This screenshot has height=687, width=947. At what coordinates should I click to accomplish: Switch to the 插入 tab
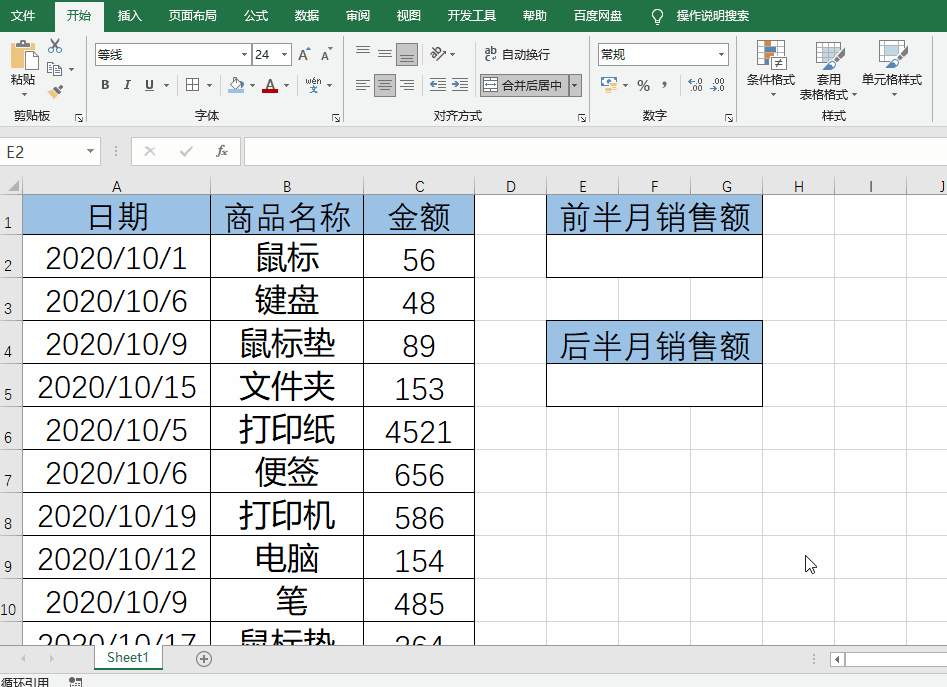click(129, 16)
